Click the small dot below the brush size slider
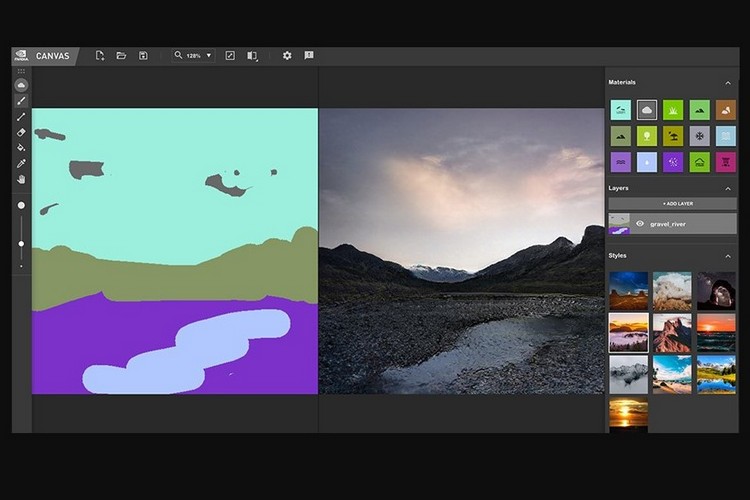The height and width of the screenshot is (500, 750). [x=21, y=267]
